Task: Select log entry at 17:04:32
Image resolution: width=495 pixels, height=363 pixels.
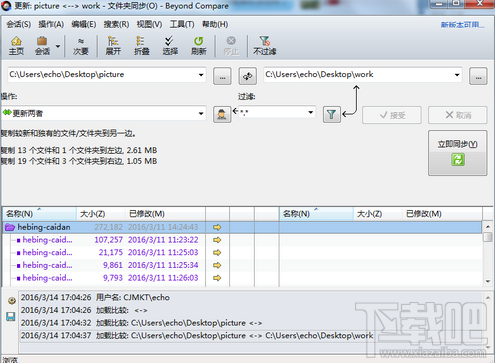Action: 251,323
